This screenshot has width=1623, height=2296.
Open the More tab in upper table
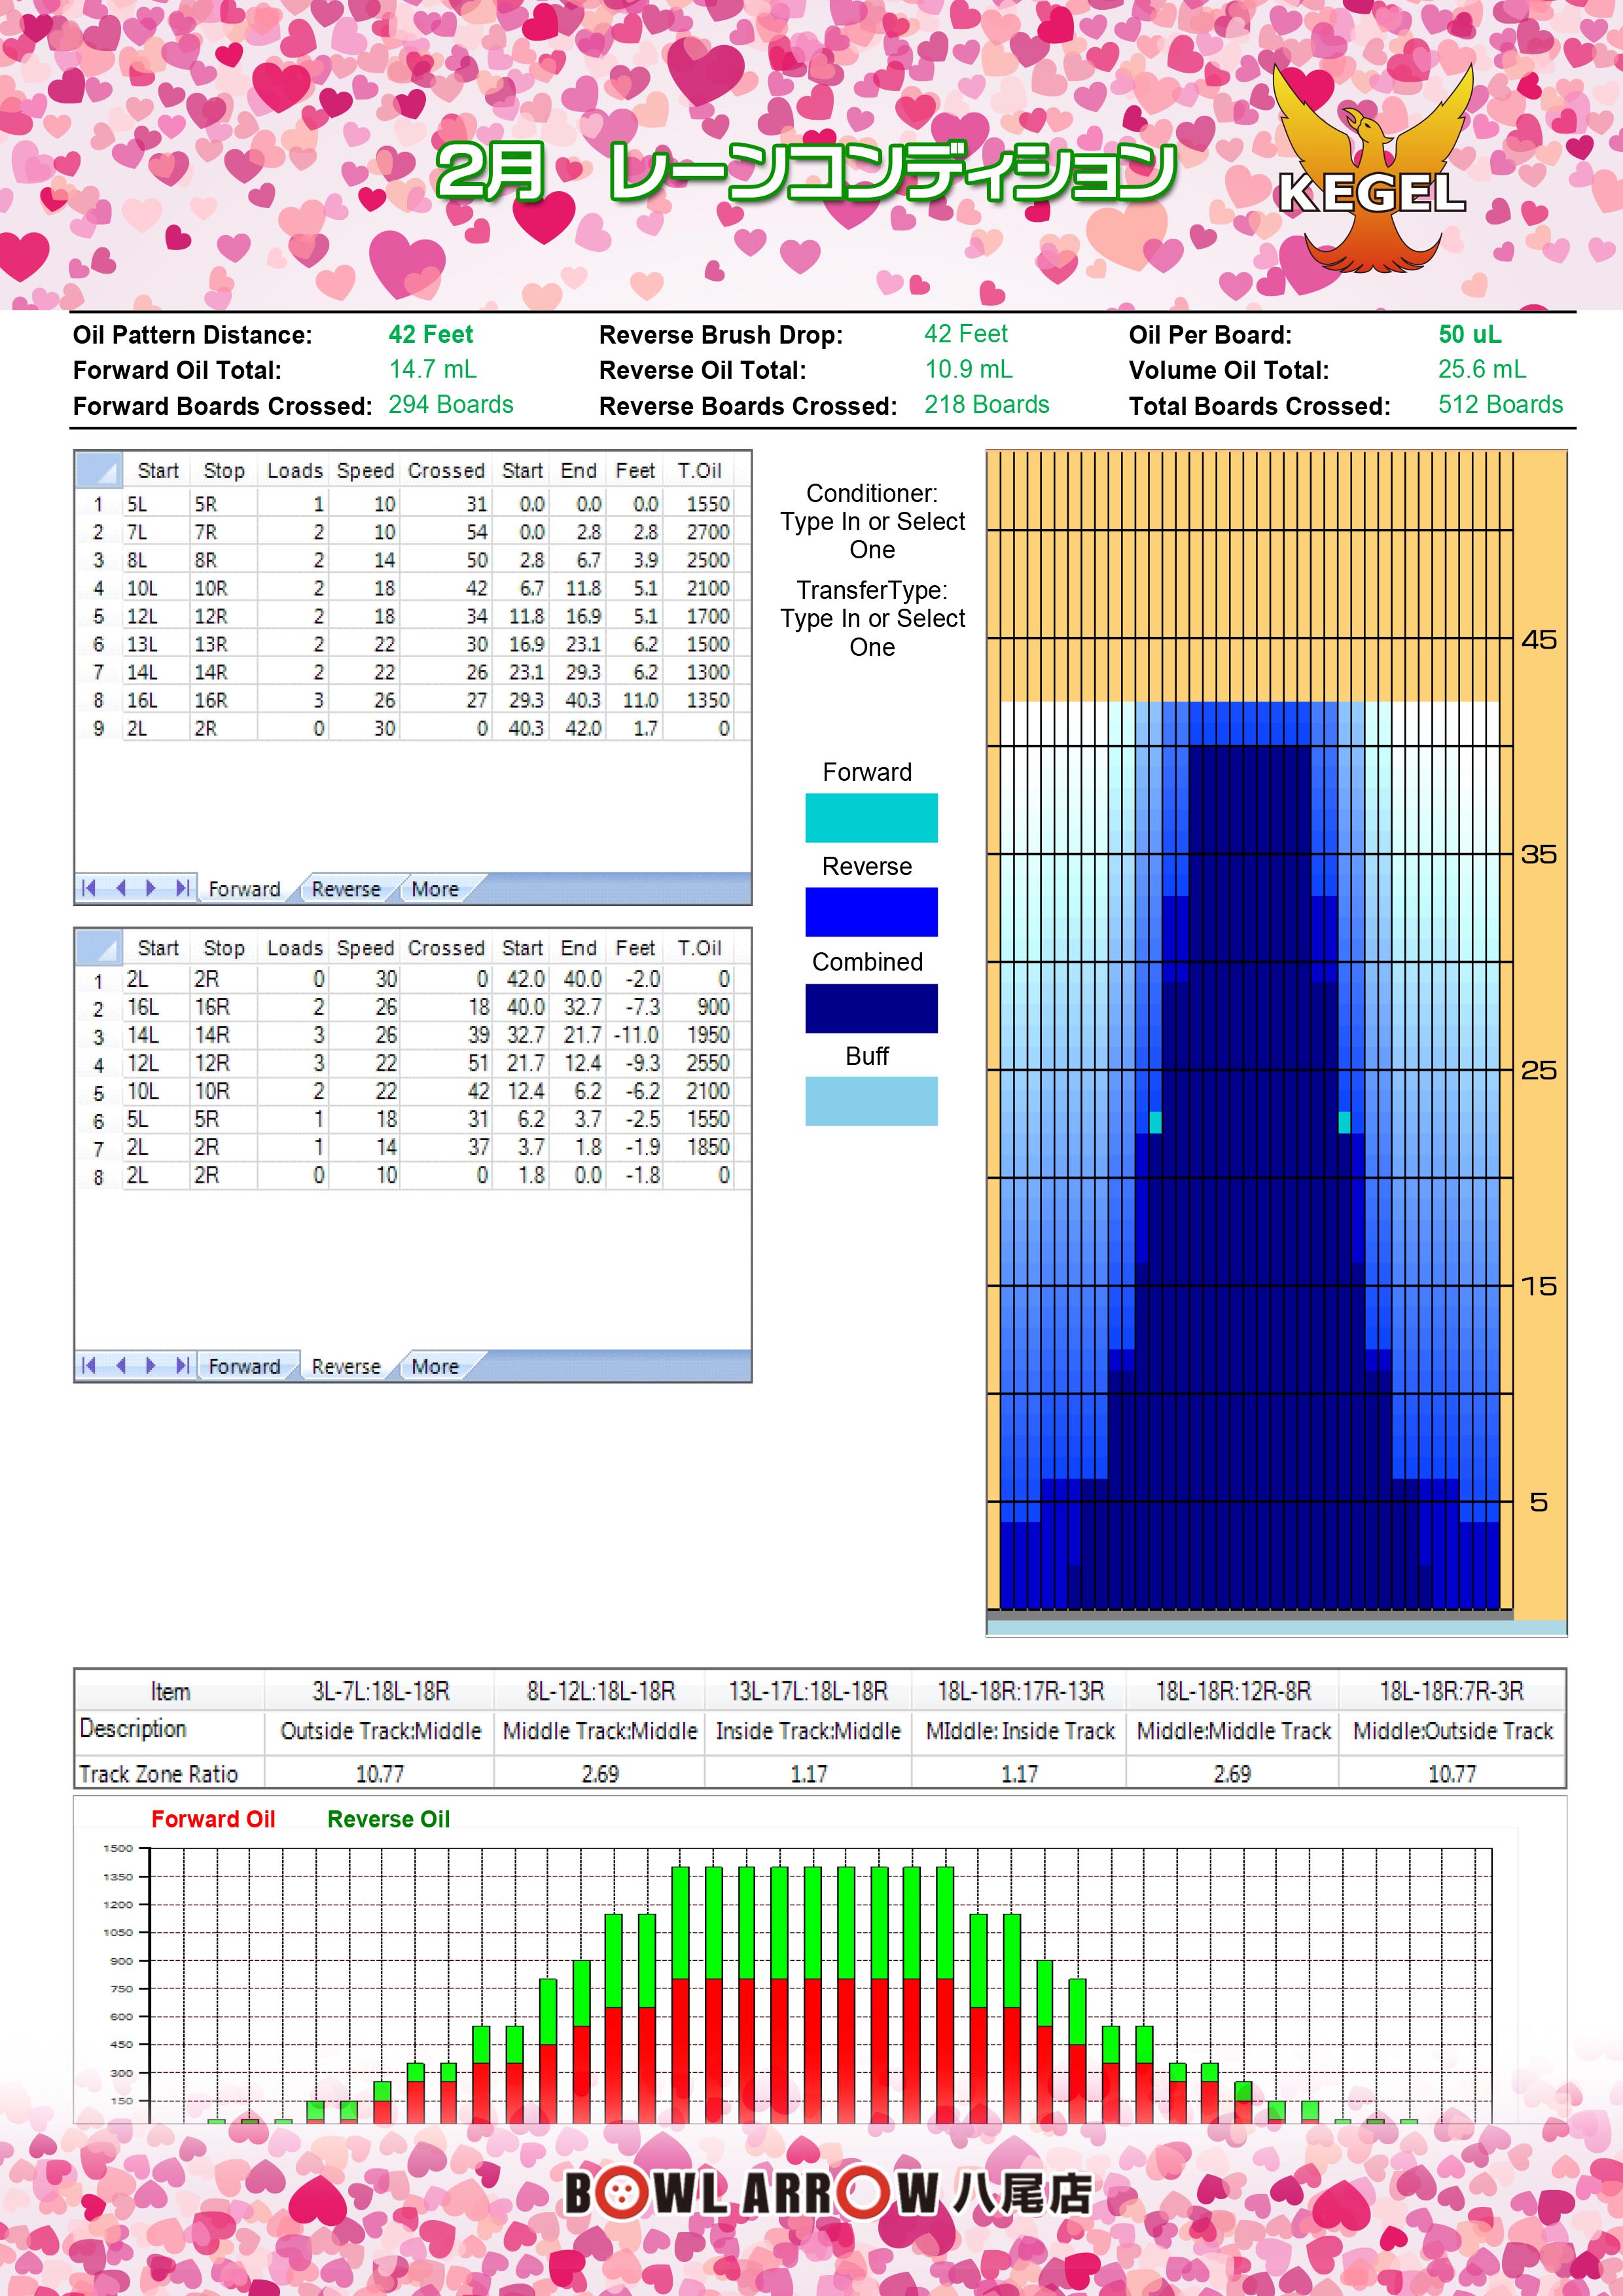click(x=436, y=889)
